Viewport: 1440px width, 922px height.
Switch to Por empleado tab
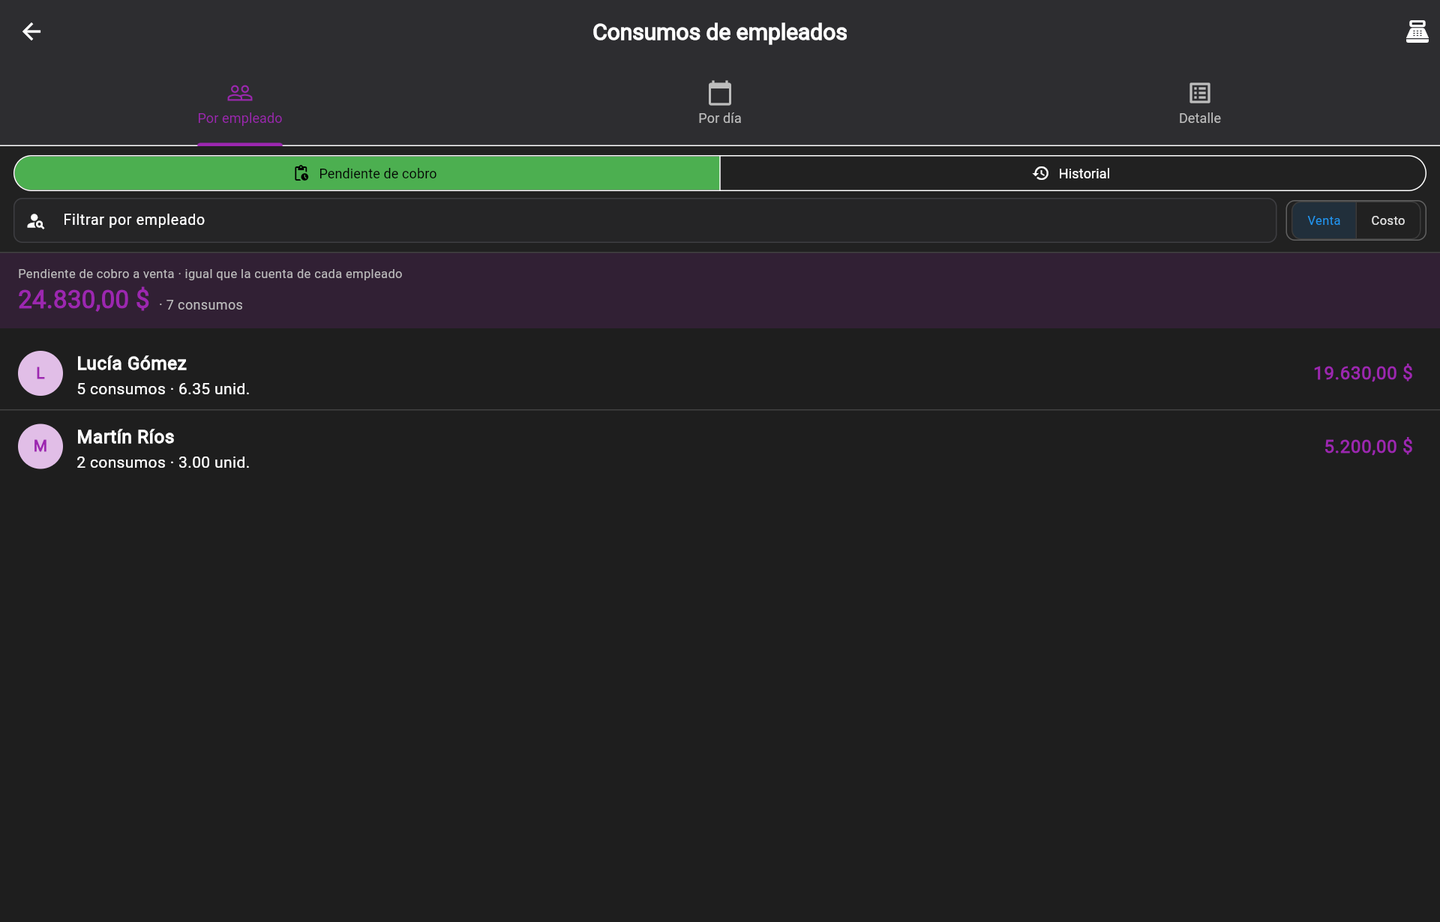click(x=240, y=104)
